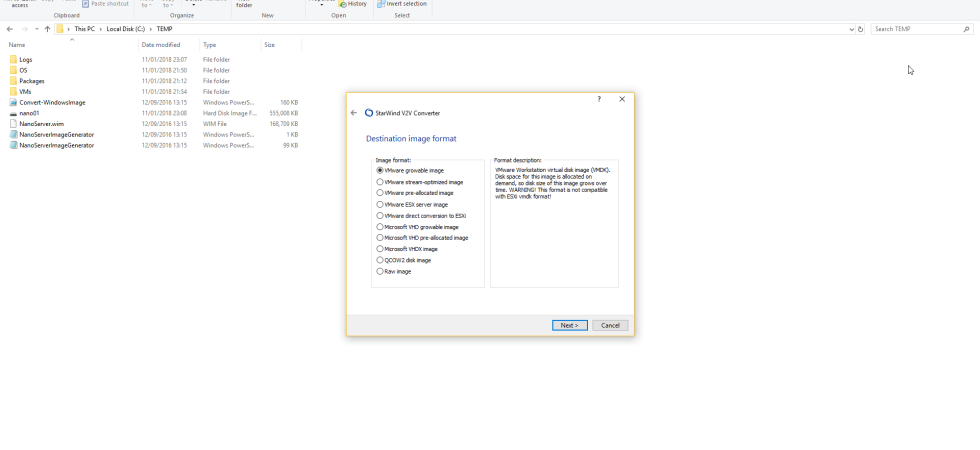Cancel the StarWind V2V Converter wizard
This screenshot has width=980, height=450.
[610, 325]
